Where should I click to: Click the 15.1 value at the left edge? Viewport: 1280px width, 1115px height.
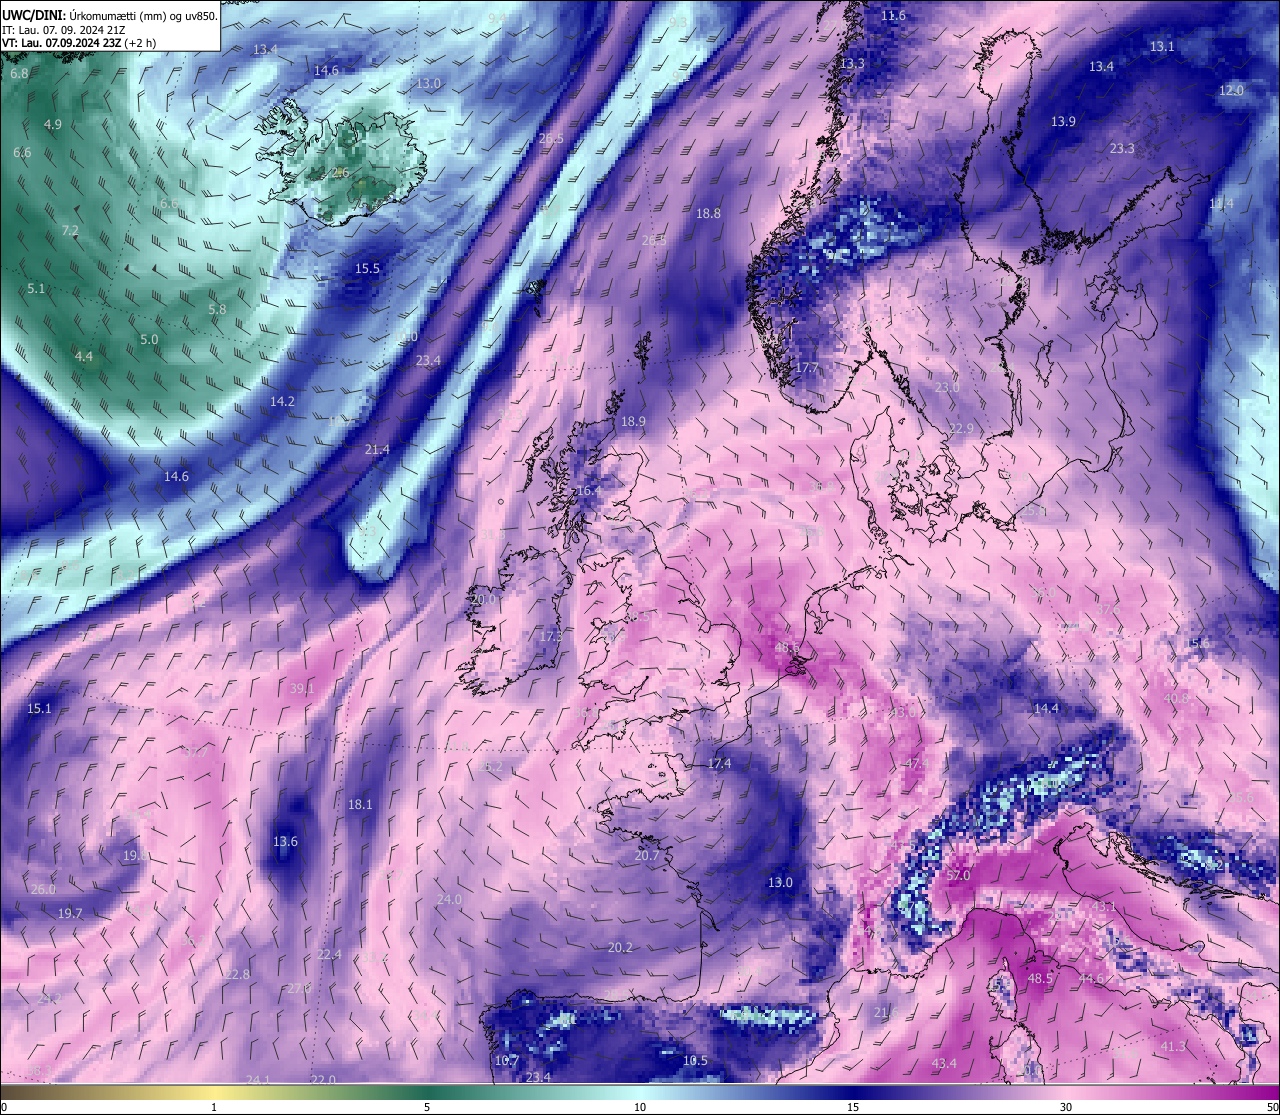coord(39,708)
